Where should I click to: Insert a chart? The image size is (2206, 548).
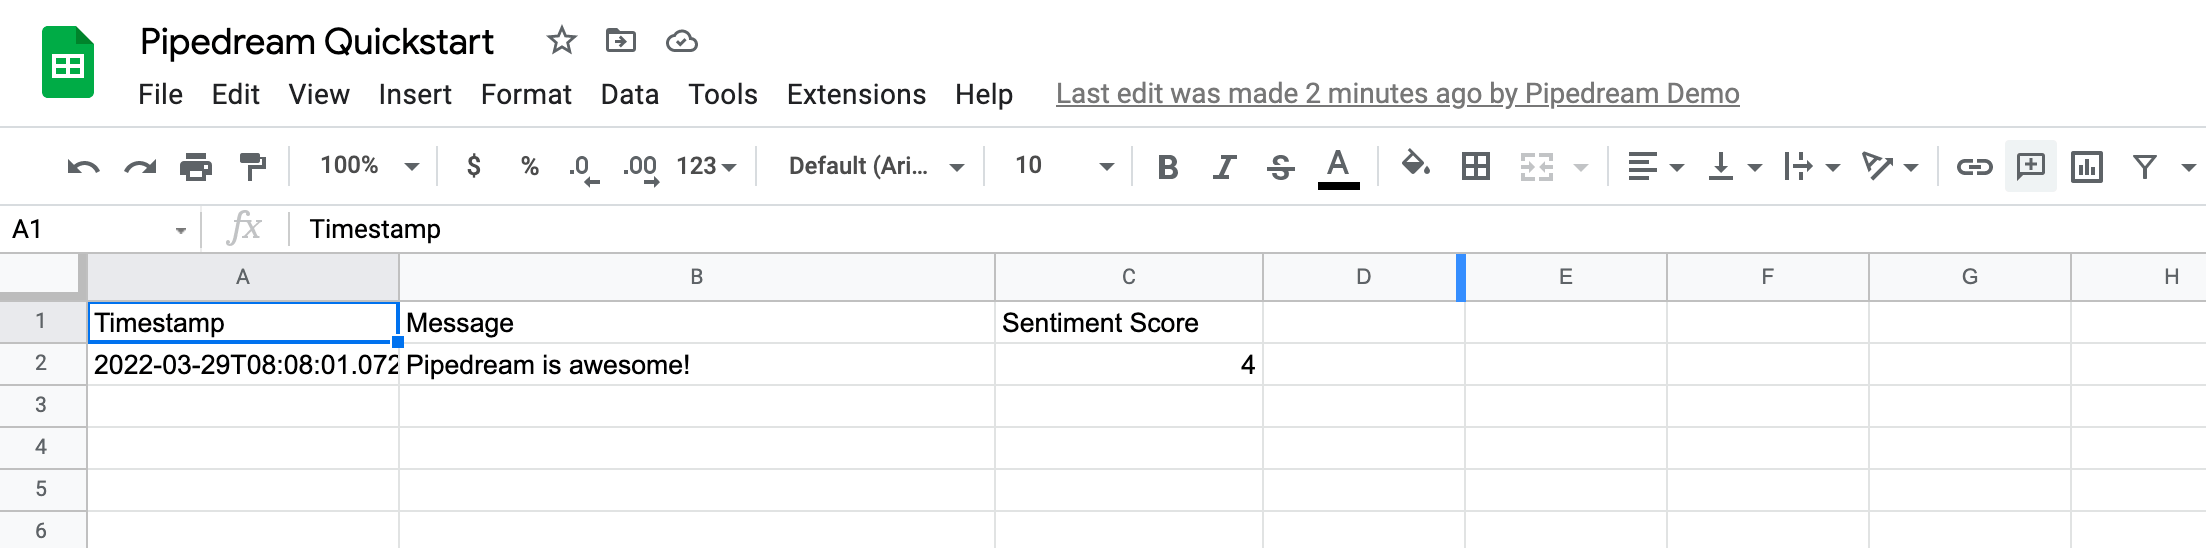coord(2087,166)
